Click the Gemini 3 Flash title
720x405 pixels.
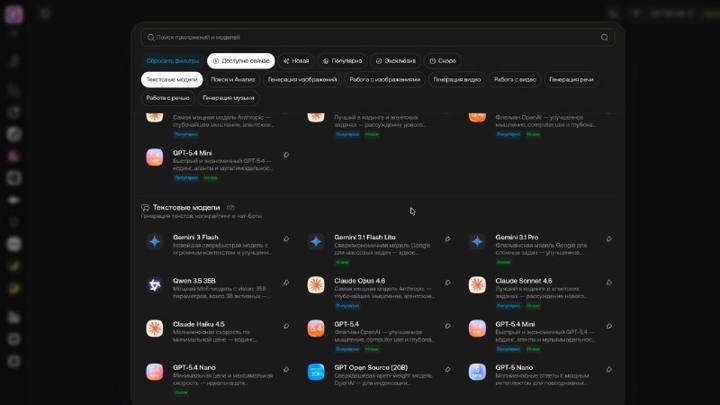click(x=196, y=237)
